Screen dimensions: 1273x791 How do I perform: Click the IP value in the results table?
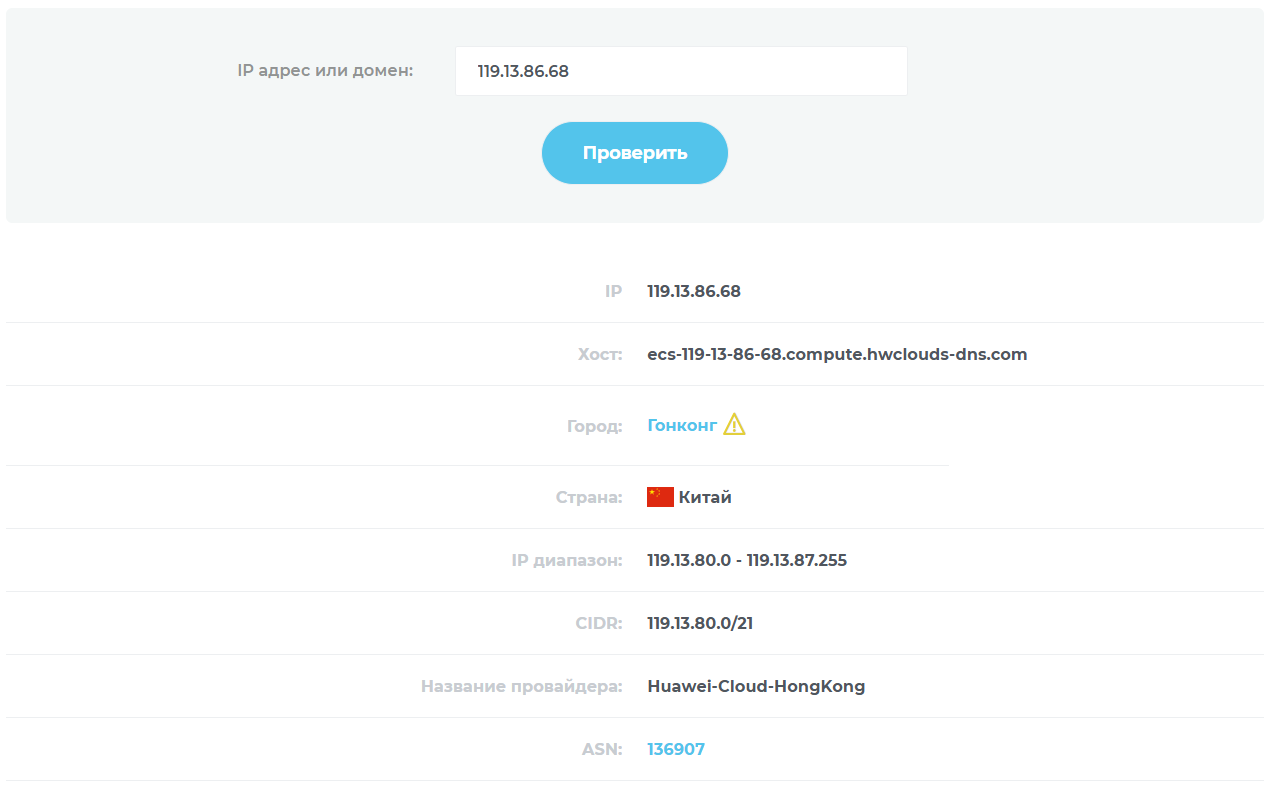694,291
